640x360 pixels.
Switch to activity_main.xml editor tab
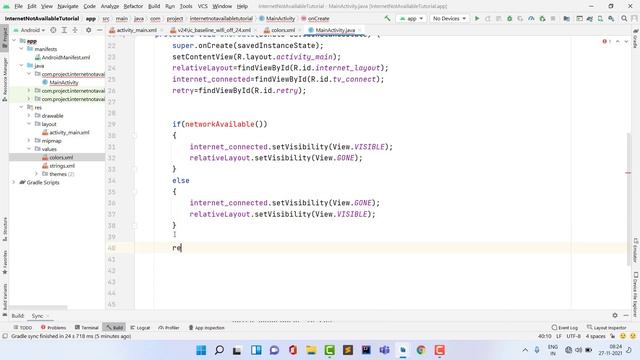136,30
